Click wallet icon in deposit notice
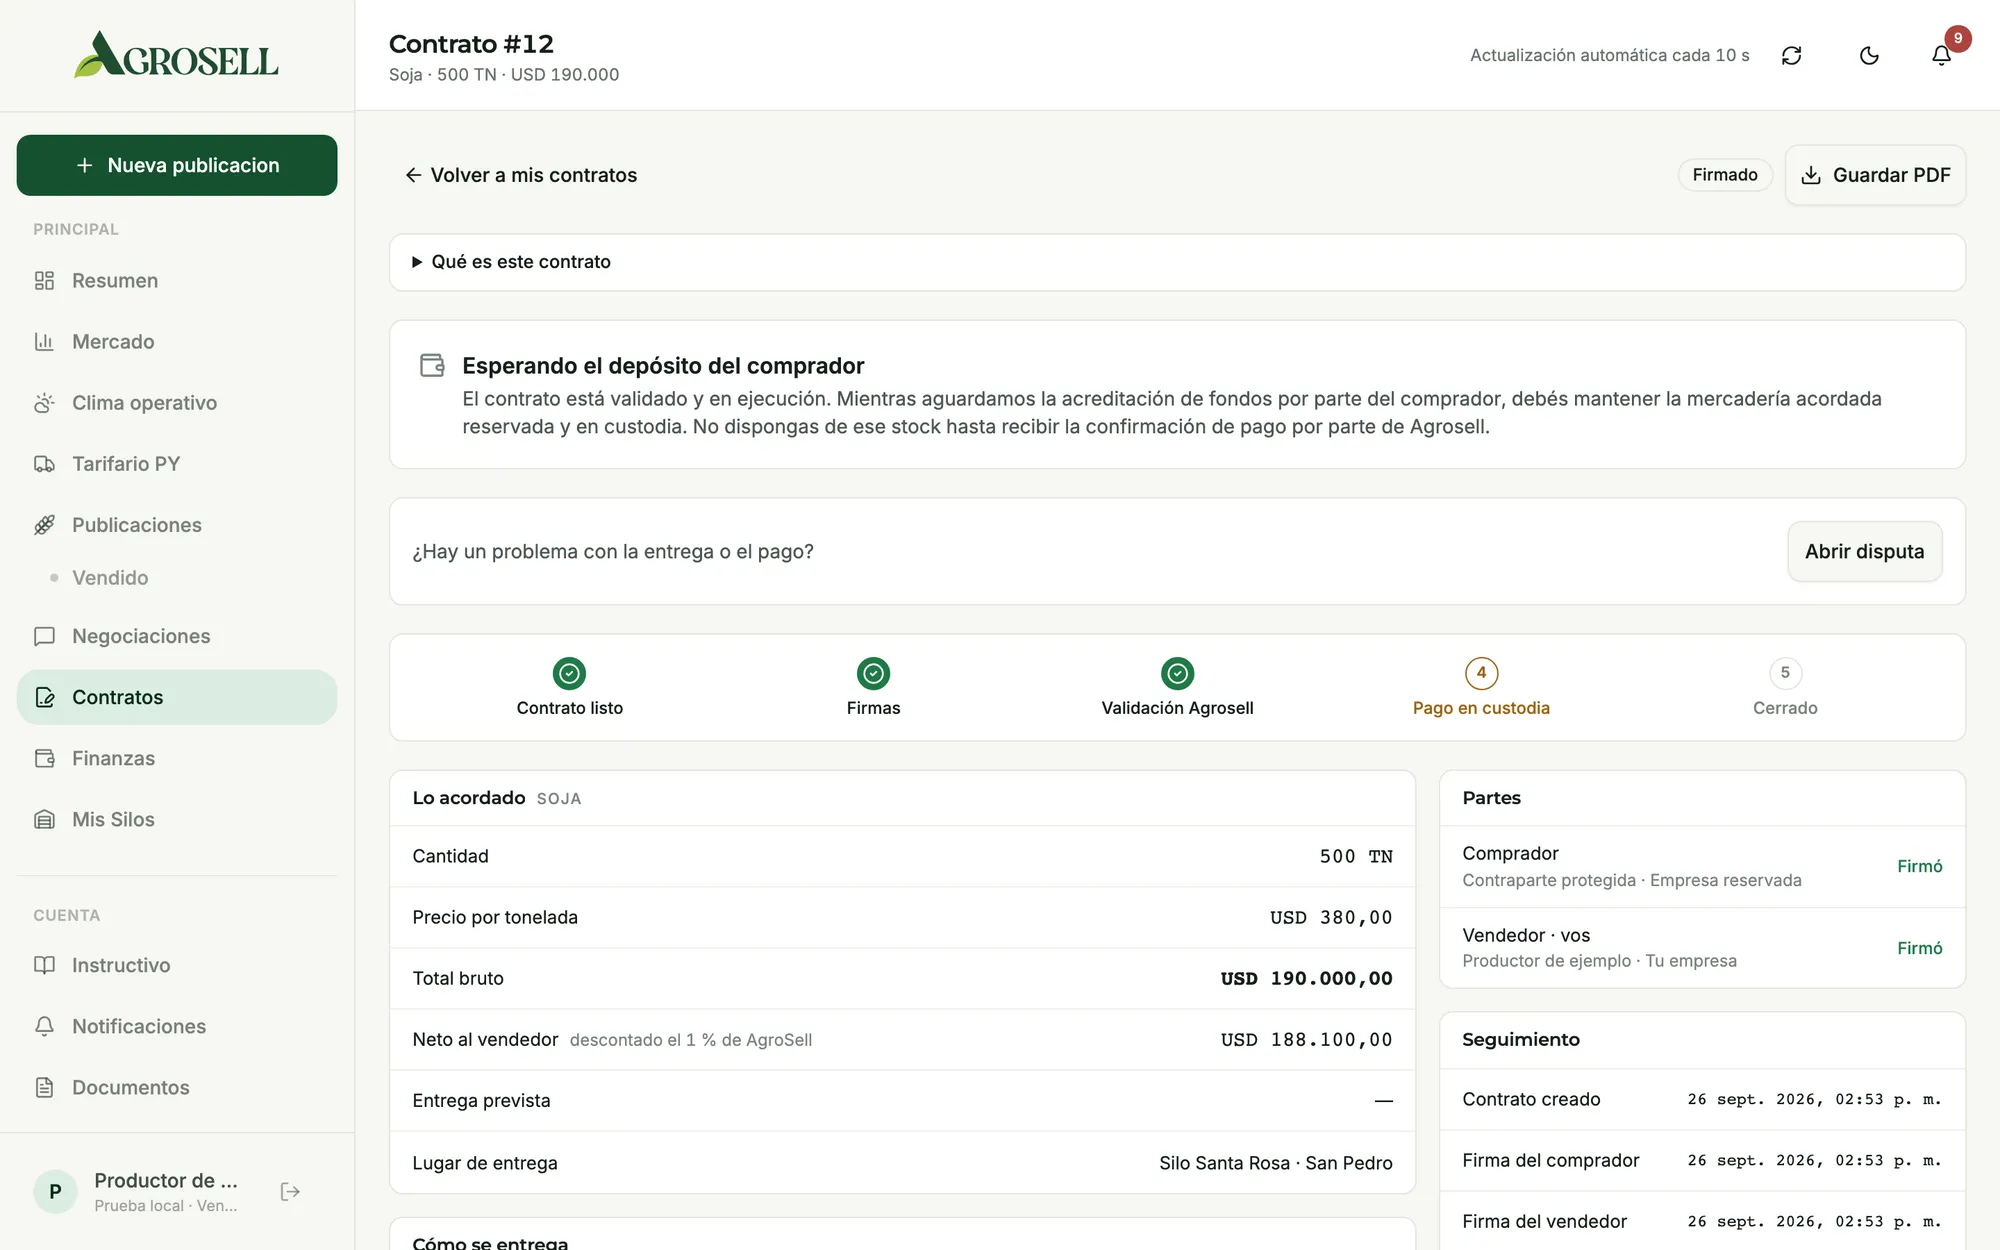2000x1250 pixels. tap(432, 365)
